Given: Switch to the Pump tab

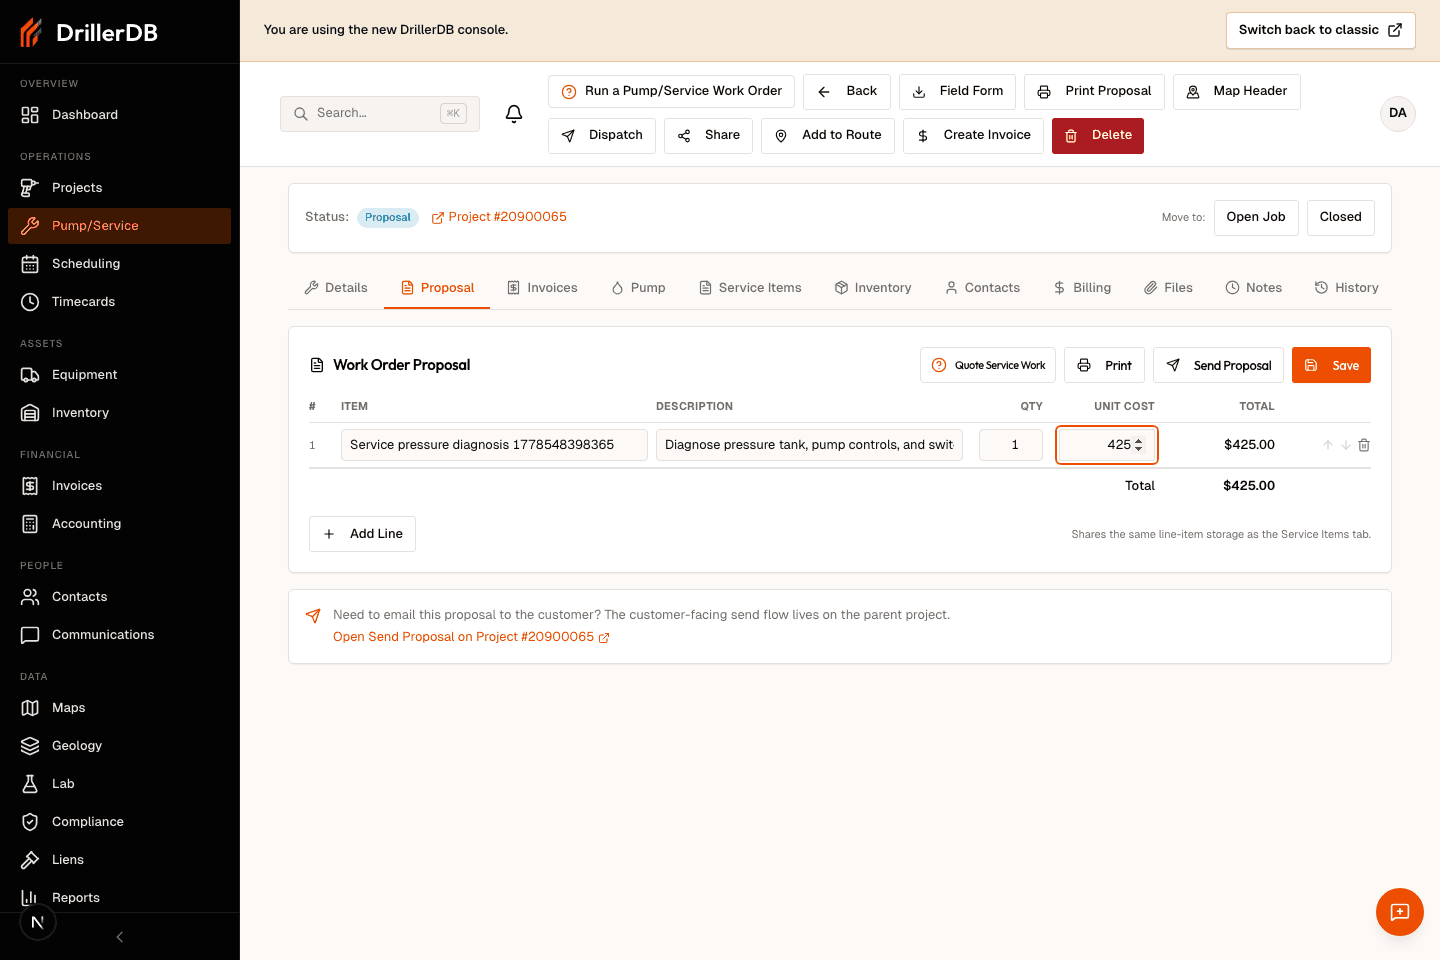Looking at the screenshot, I should [x=638, y=288].
